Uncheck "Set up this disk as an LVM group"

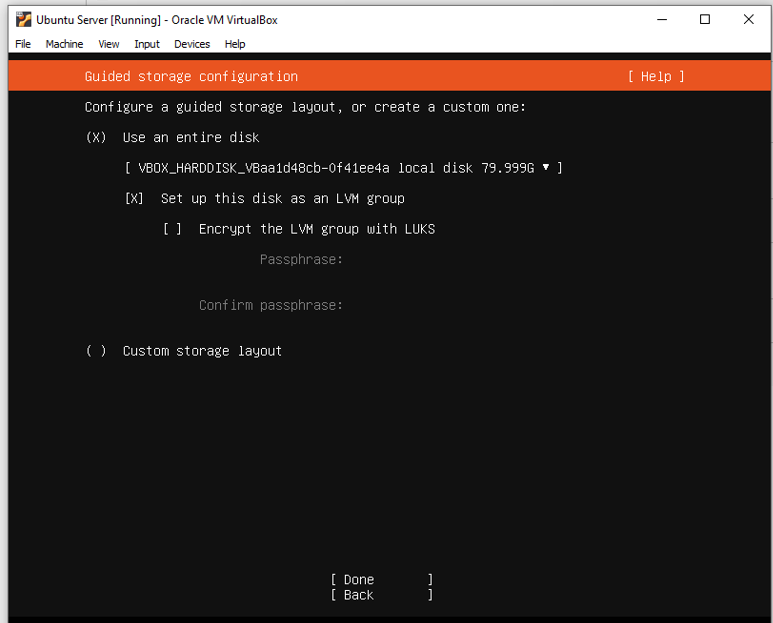[x=134, y=199]
